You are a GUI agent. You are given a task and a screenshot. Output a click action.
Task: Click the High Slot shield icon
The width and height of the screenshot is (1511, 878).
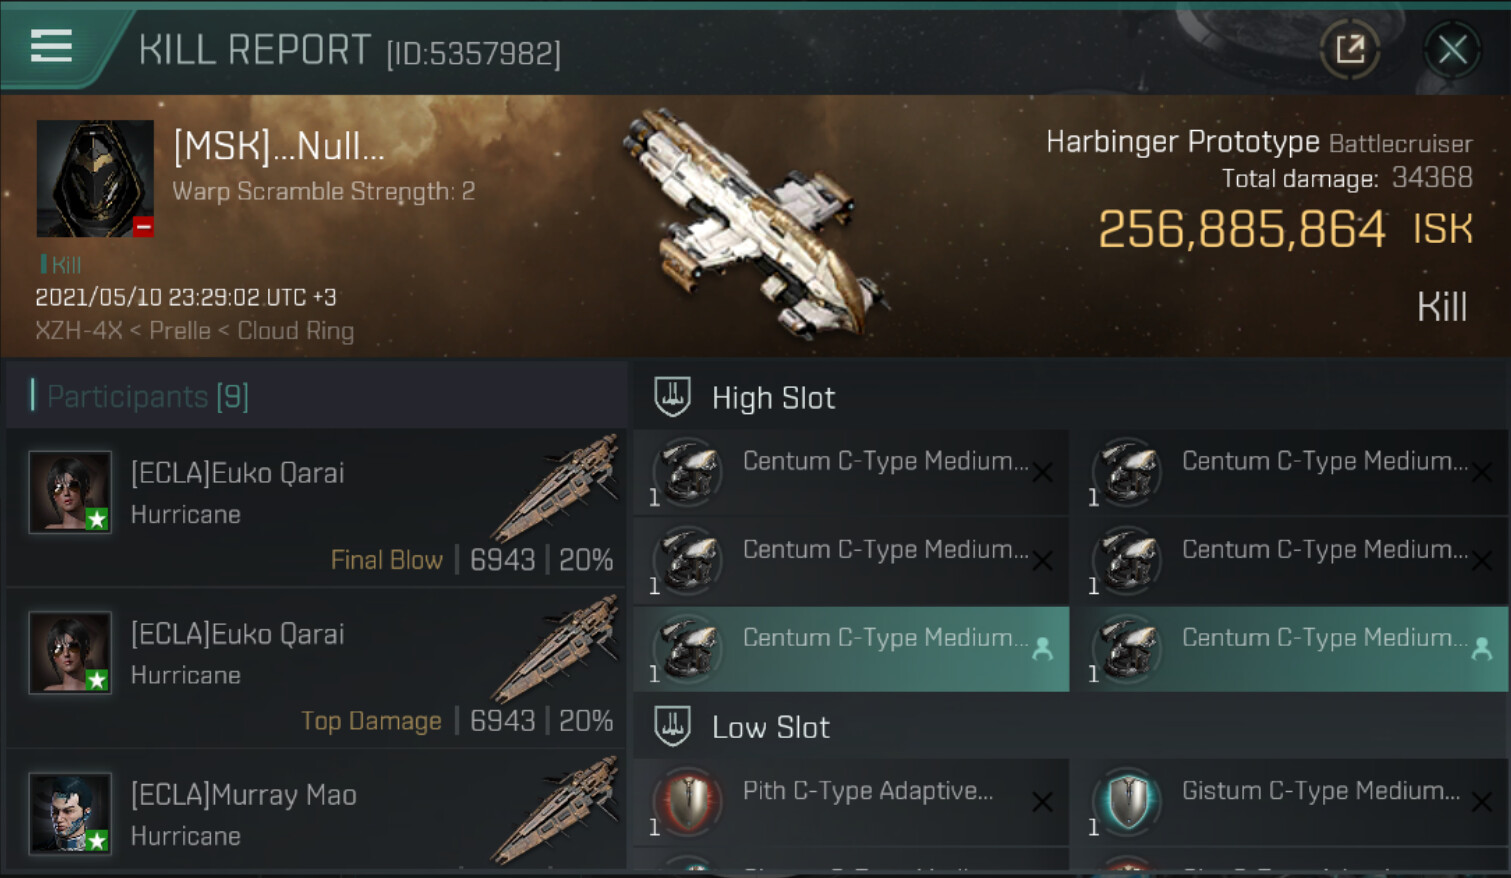(672, 397)
